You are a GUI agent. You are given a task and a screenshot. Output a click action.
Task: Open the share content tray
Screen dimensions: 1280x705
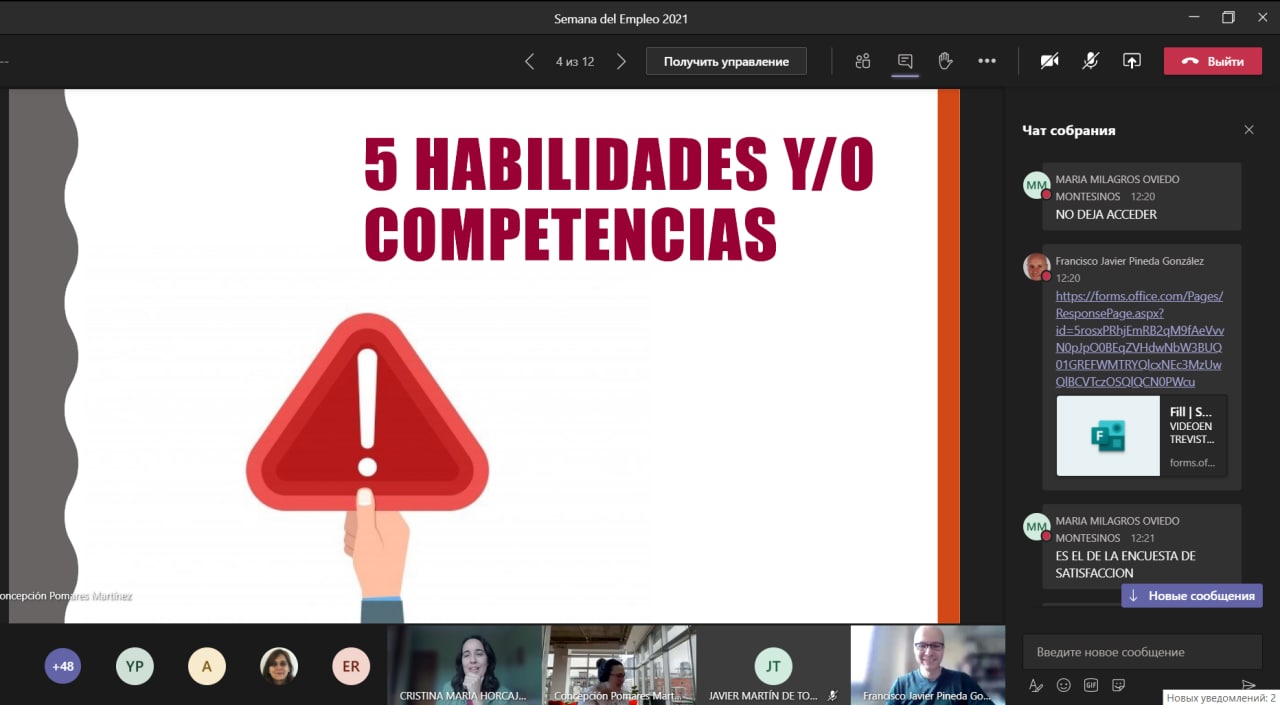(x=1132, y=61)
